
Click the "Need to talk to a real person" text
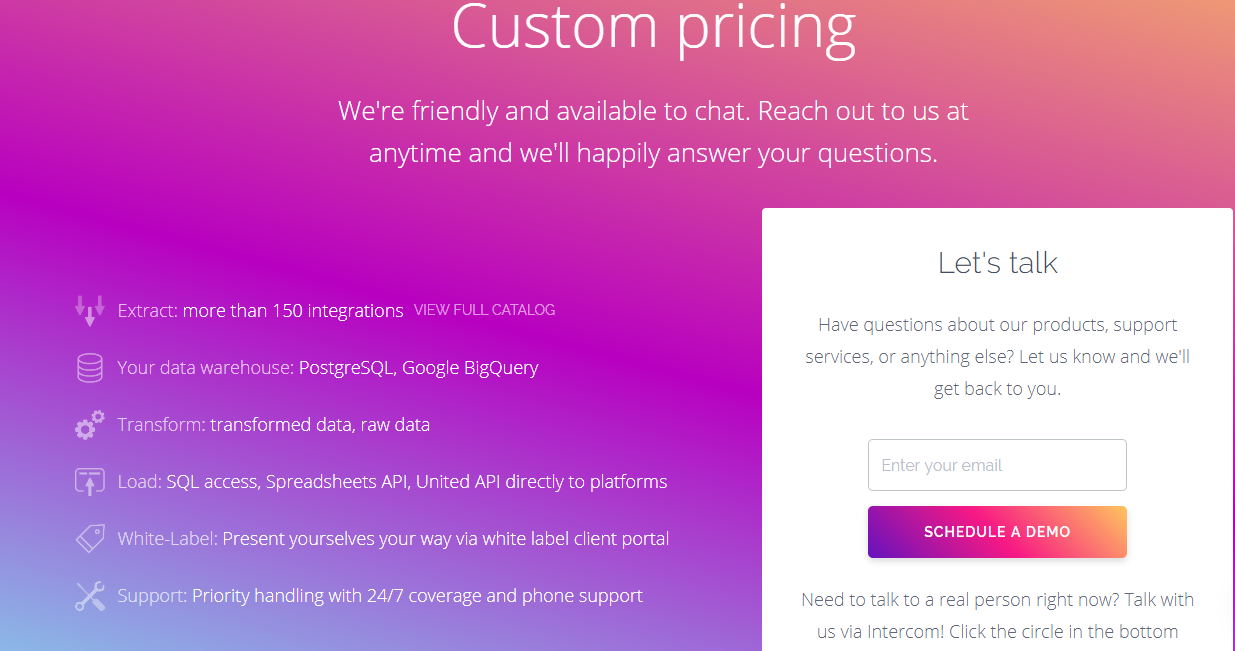(x=997, y=615)
